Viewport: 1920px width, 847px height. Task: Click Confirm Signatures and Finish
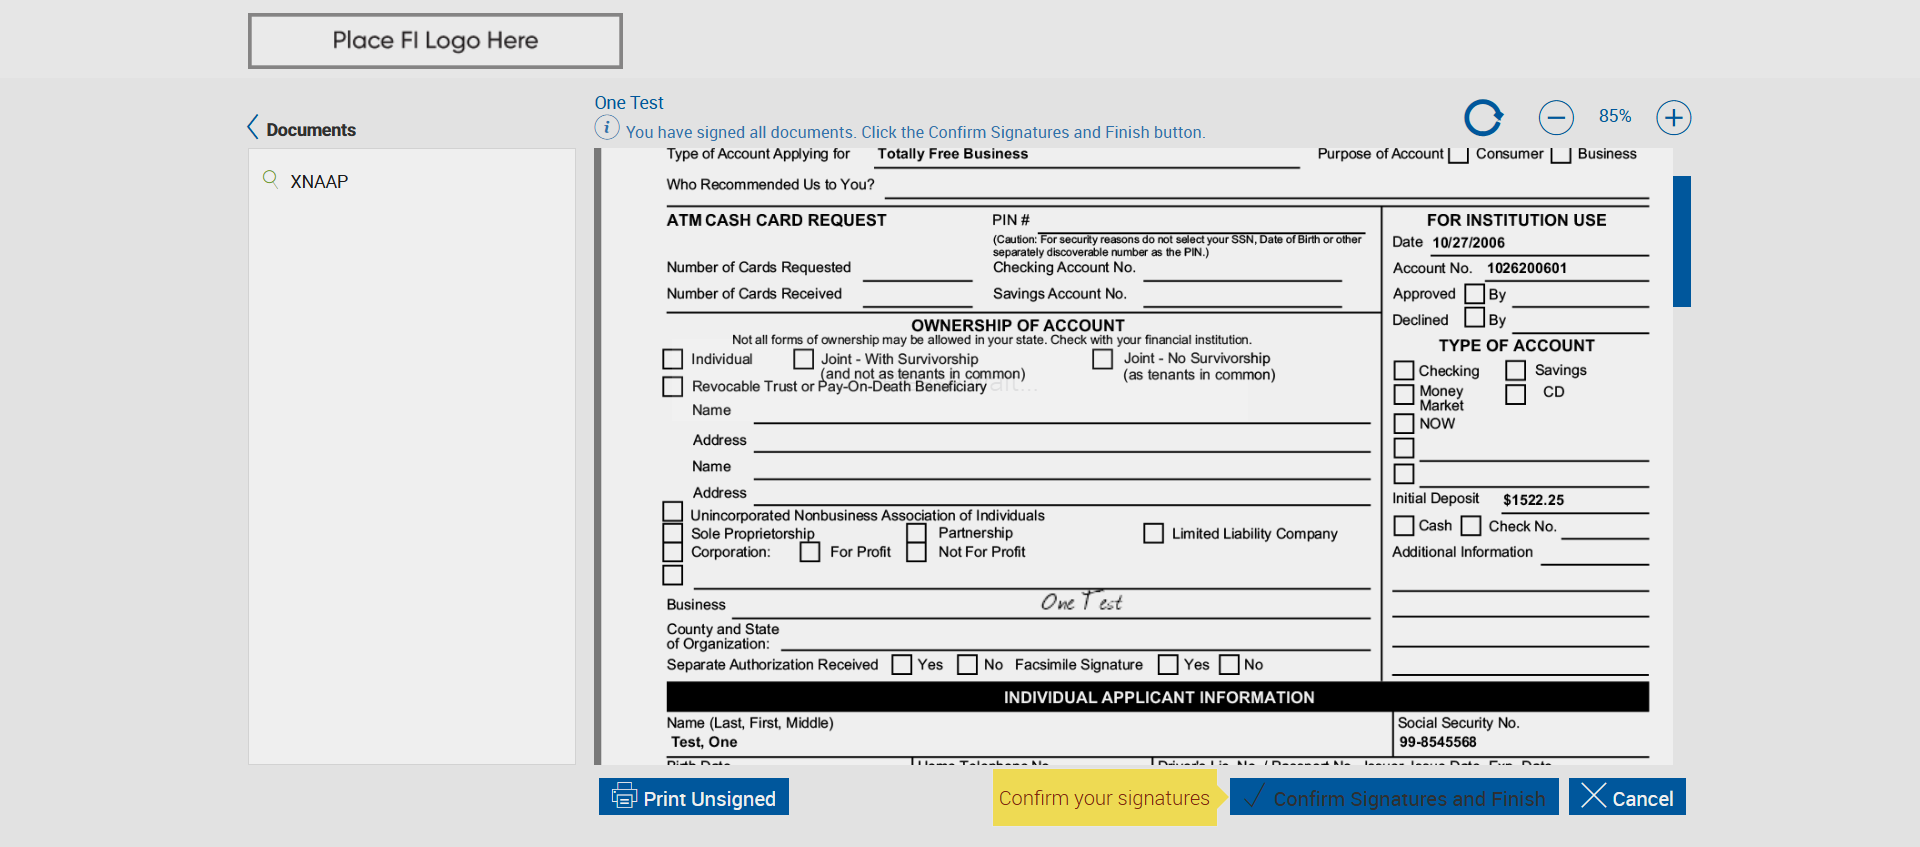pos(1394,797)
